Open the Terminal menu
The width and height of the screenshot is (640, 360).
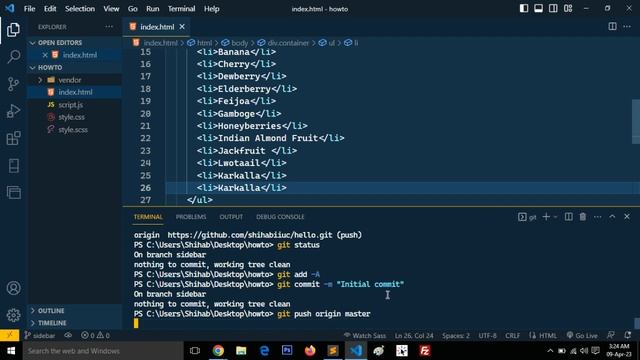tap(182, 9)
